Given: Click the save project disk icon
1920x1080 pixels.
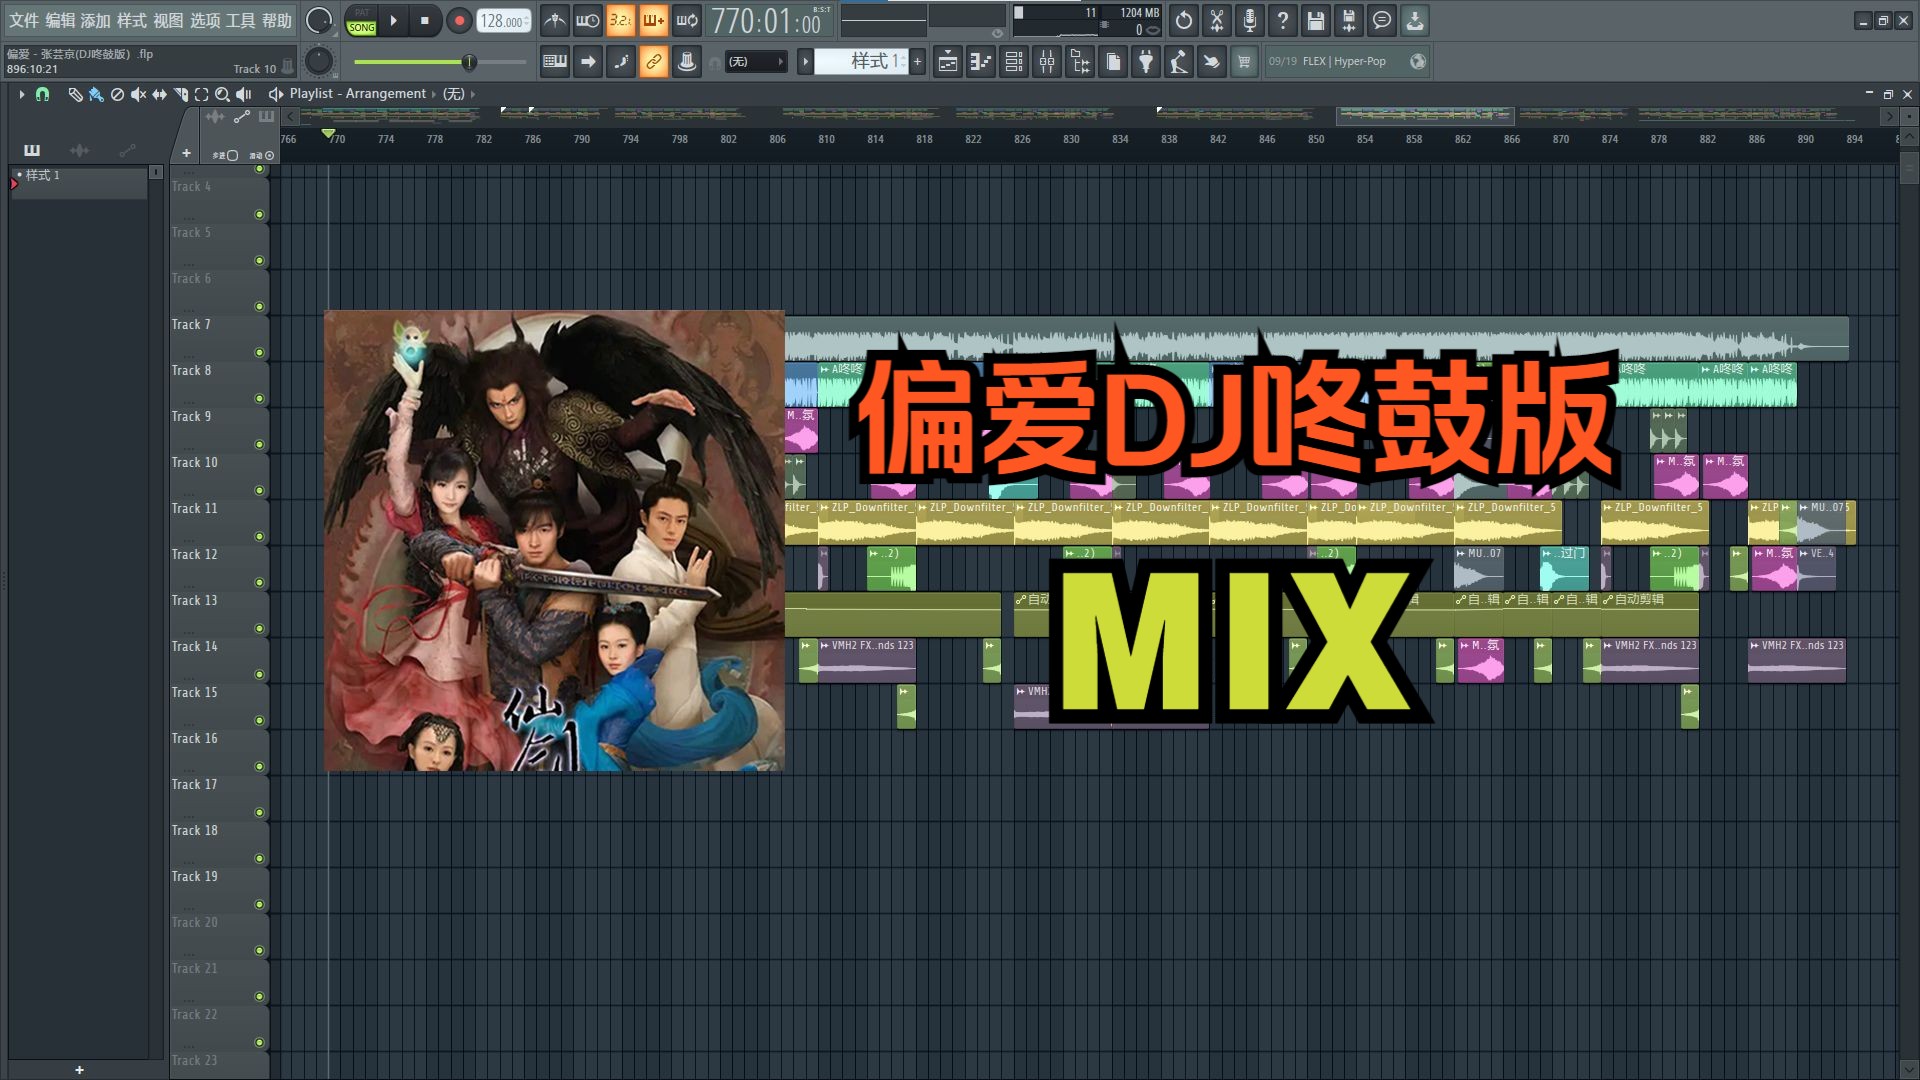Looking at the screenshot, I should pyautogui.click(x=1316, y=20).
